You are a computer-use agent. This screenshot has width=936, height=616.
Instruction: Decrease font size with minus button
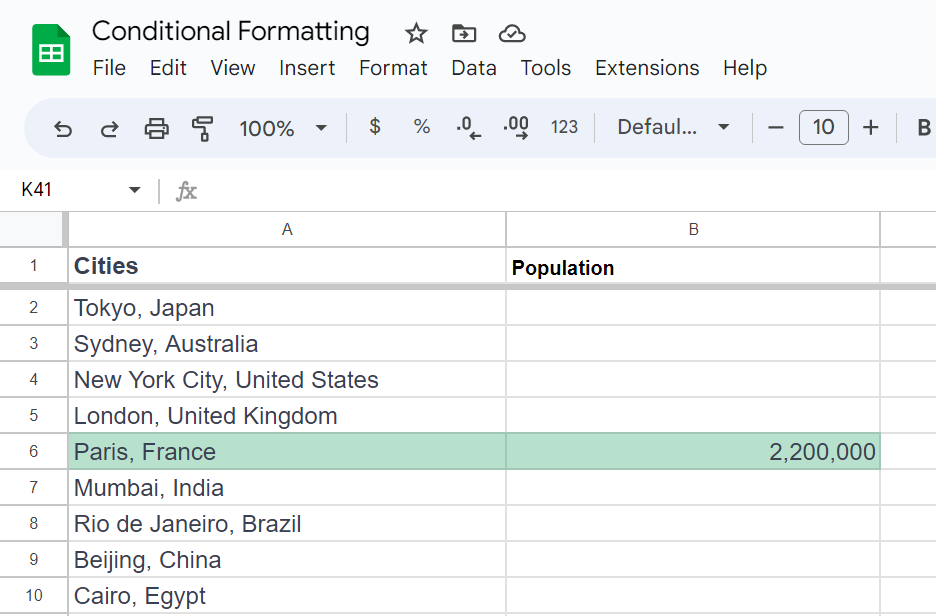(776, 127)
